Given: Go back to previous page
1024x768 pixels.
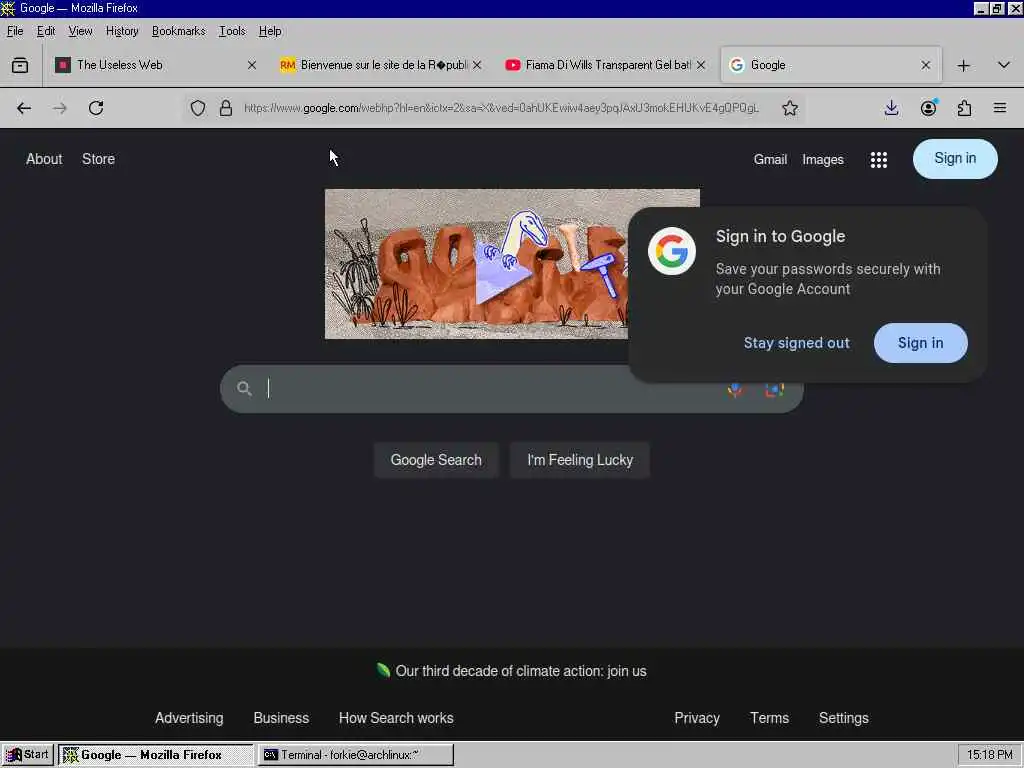Looking at the screenshot, I should 24,108.
